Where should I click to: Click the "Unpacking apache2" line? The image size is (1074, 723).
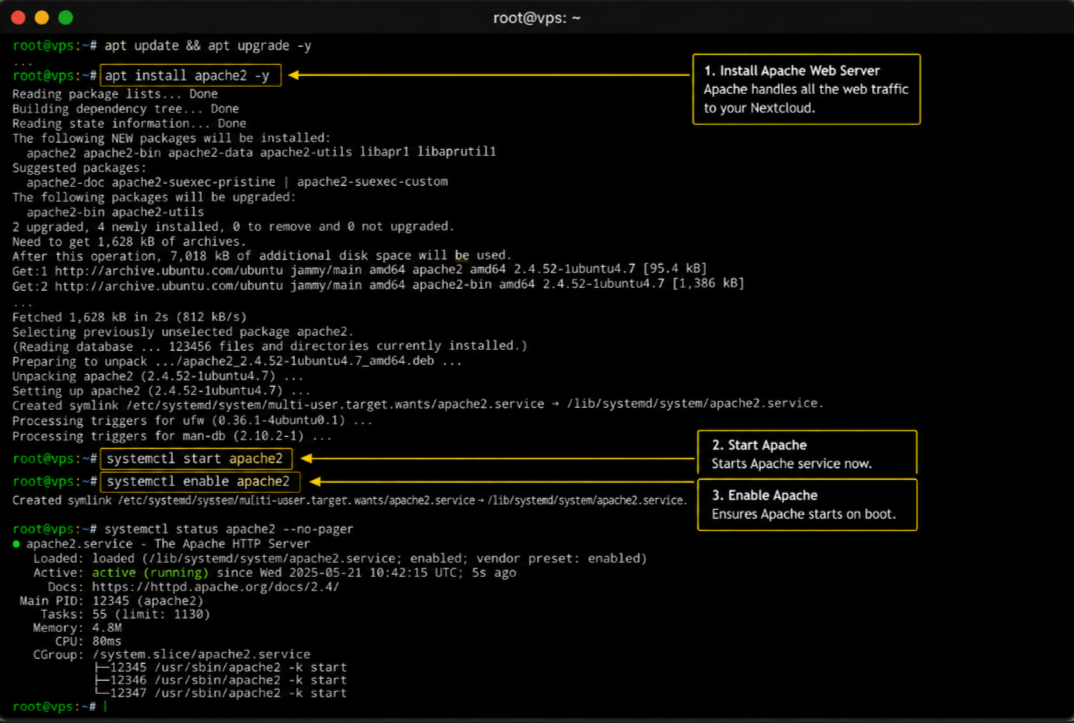pyautogui.click(x=158, y=377)
